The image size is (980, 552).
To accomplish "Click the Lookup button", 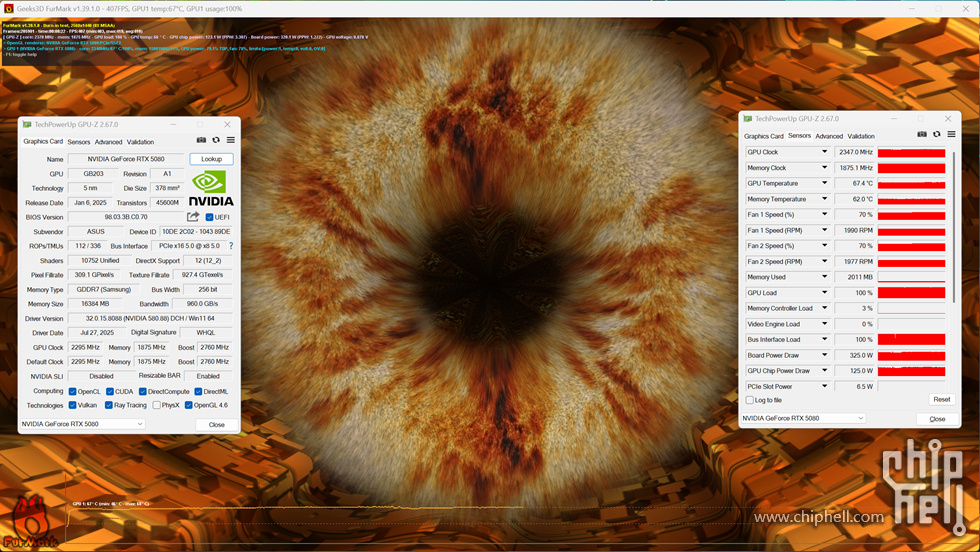I will pos(211,159).
